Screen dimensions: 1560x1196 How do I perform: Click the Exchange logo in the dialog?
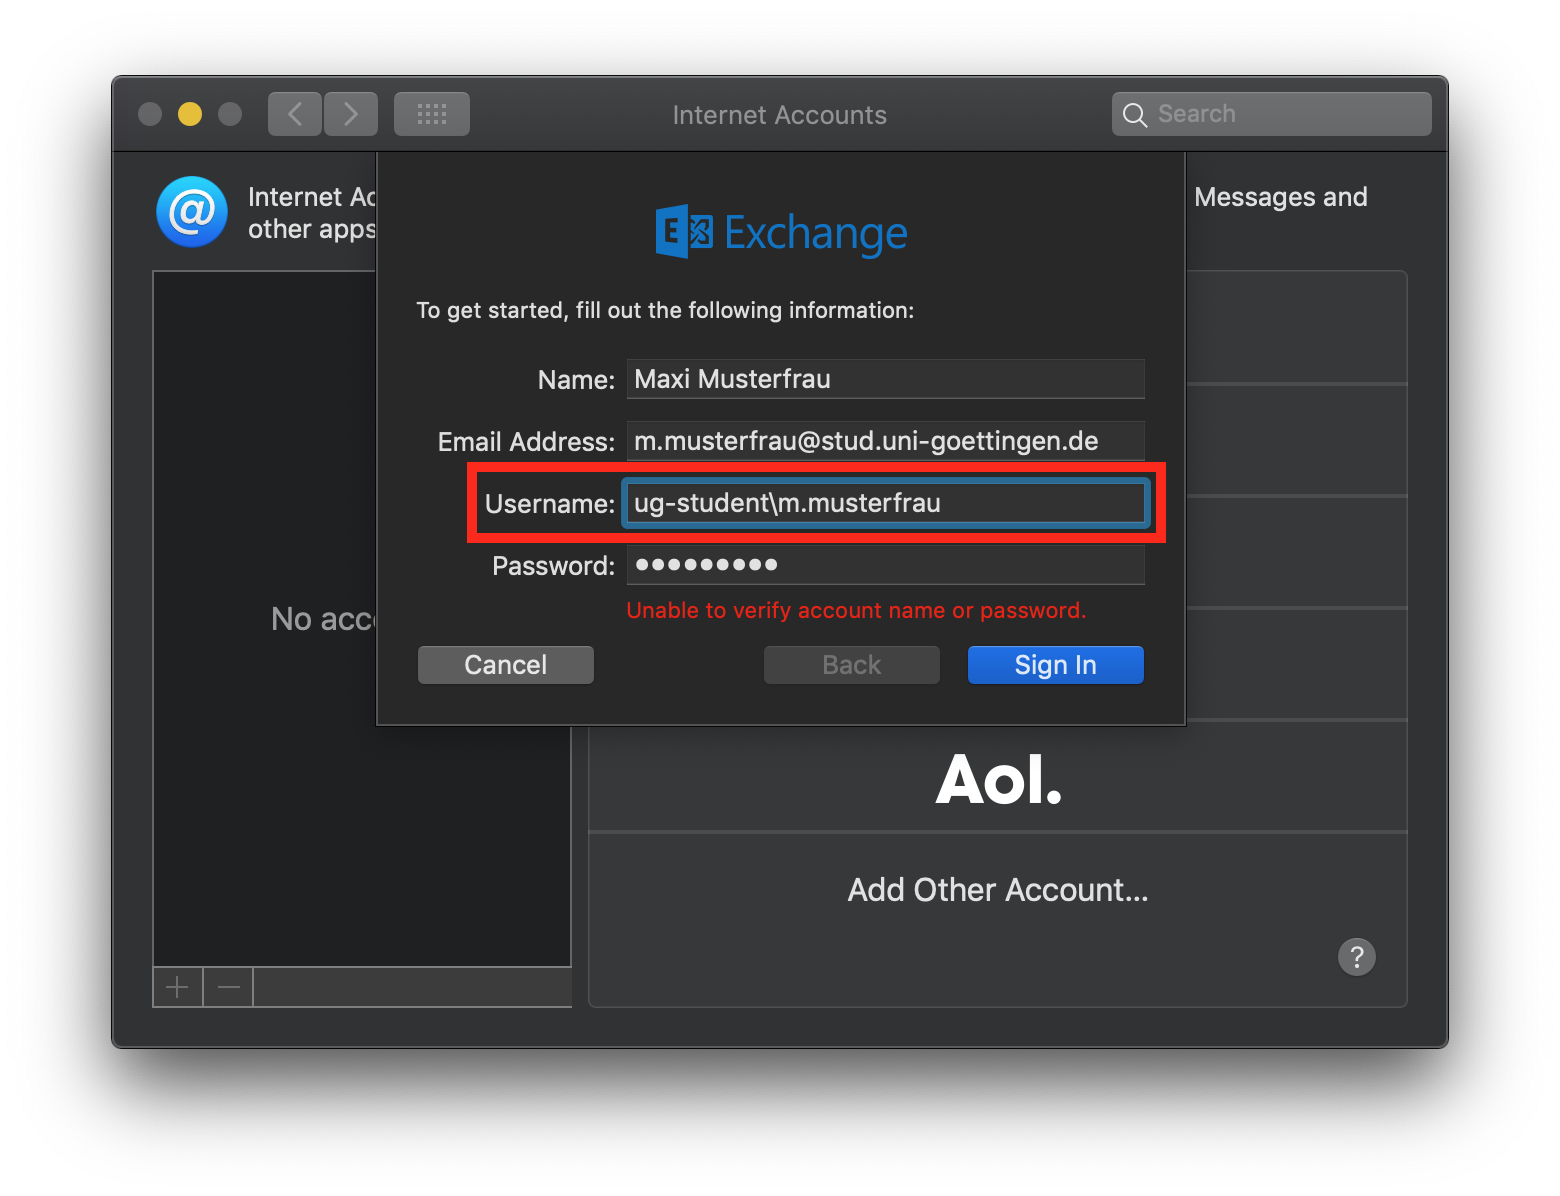[x=781, y=232]
